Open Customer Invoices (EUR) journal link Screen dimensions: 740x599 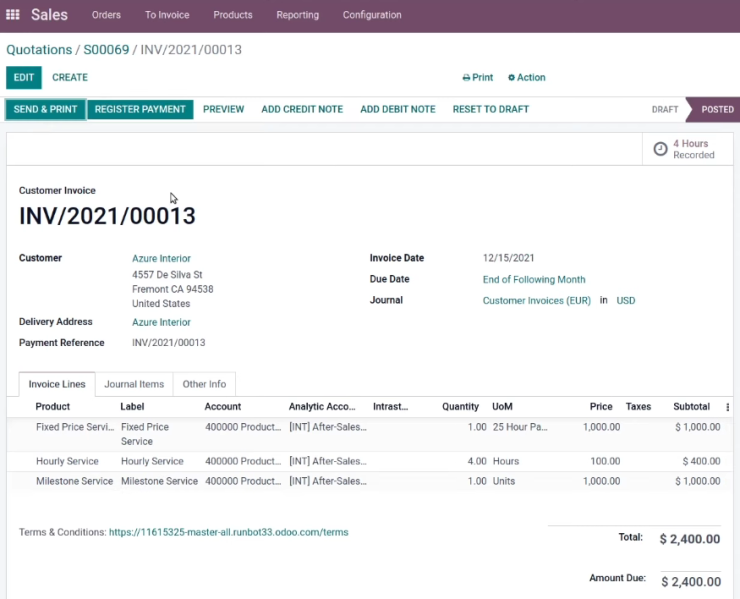pos(537,301)
